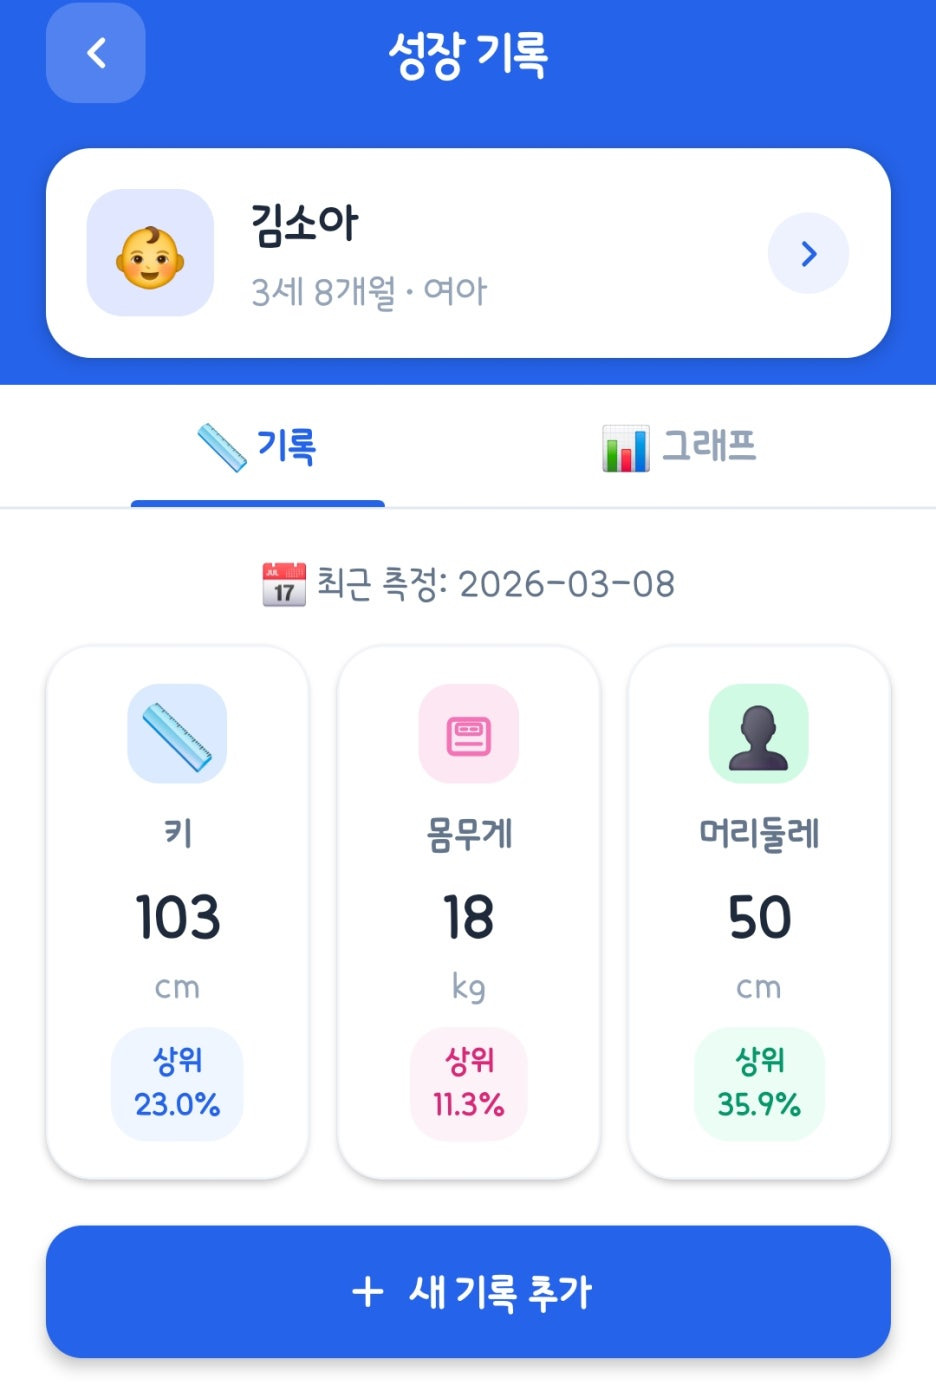This screenshot has width=936, height=1385.
Task: Tap the plus sign on add-record button
Action: coord(367,1291)
